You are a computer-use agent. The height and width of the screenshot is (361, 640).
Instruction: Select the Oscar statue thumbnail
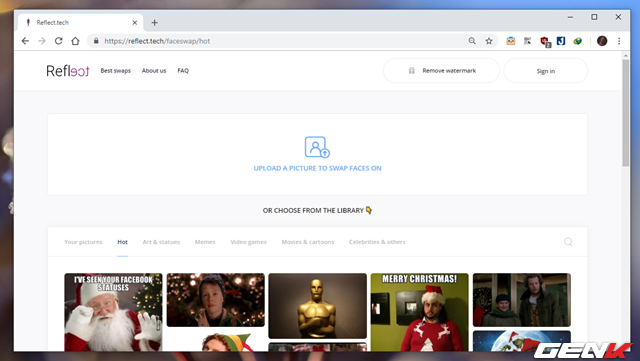(318, 306)
